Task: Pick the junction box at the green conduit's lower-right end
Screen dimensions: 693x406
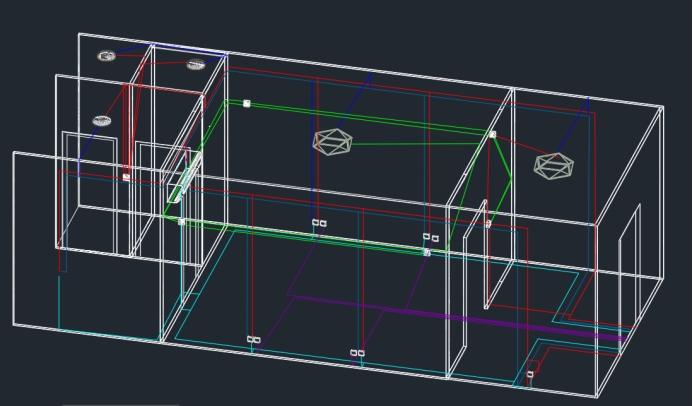Action: click(x=427, y=253)
